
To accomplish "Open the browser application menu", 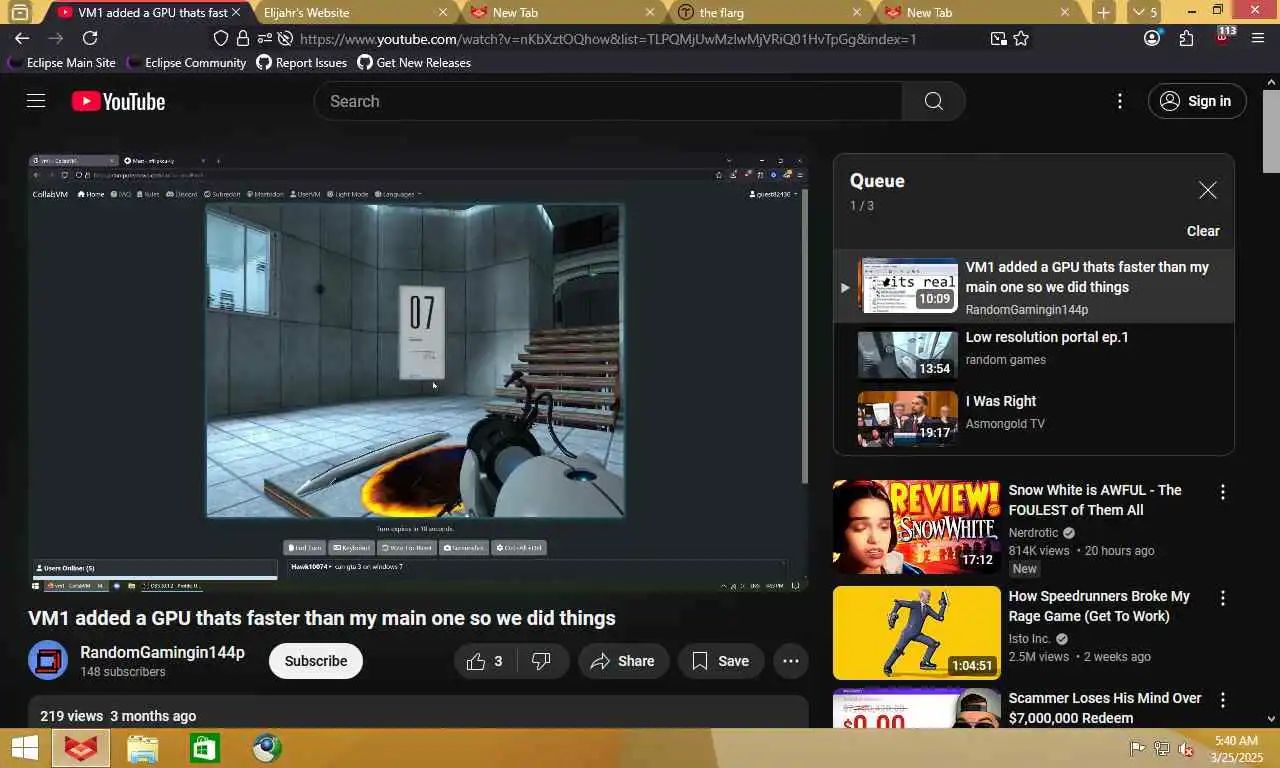I will (1259, 38).
